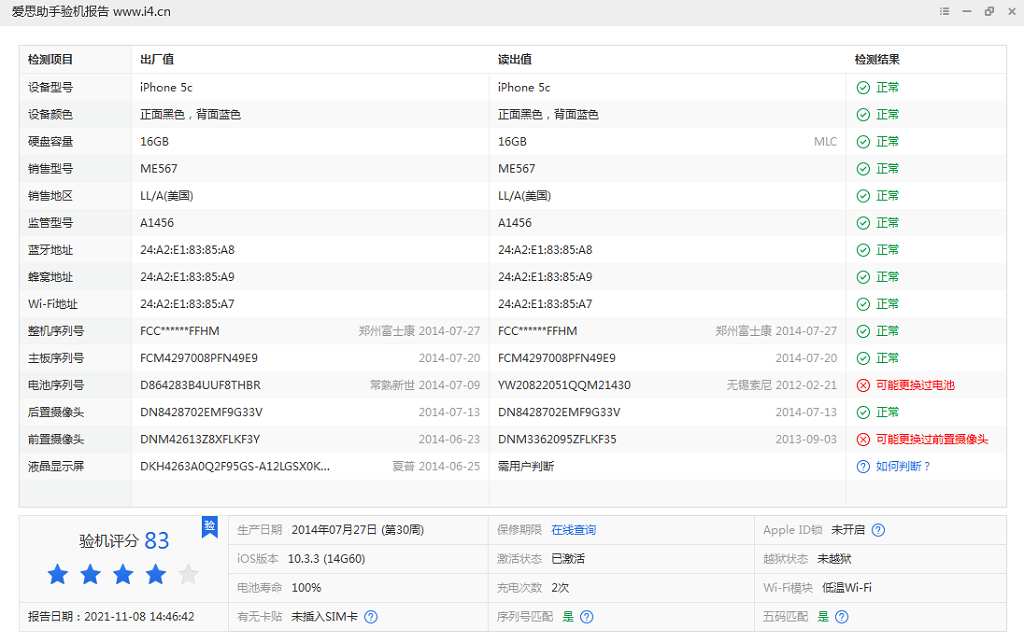Image resolution: width=1024 pixels, height=643 pixels.
Task: Click the MLC label in 硬盘容量 row
Action: tap(825, 142)
